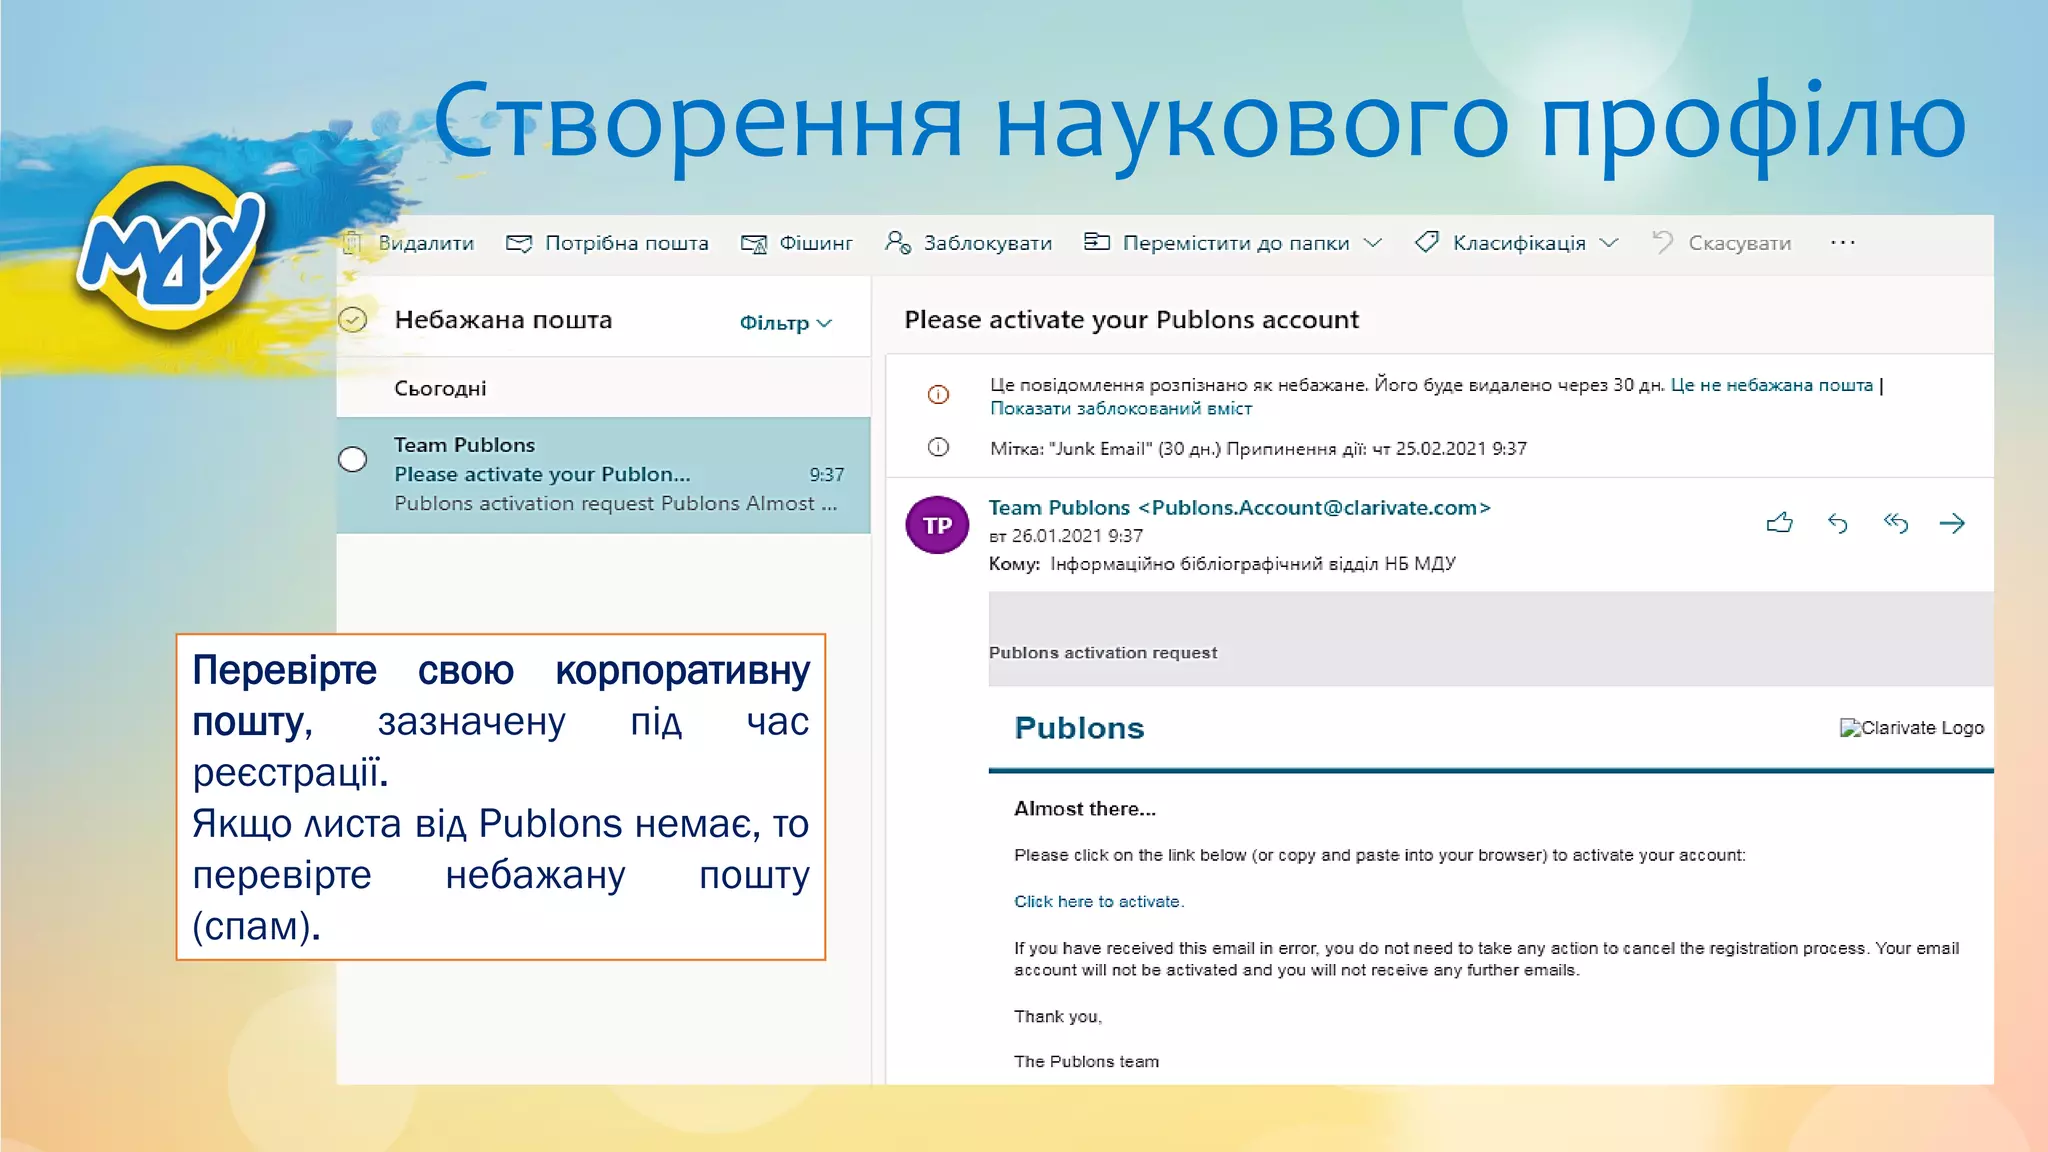
Task: Click the Потрібна пошта envelope icon
Action: (x=519, y=243)
